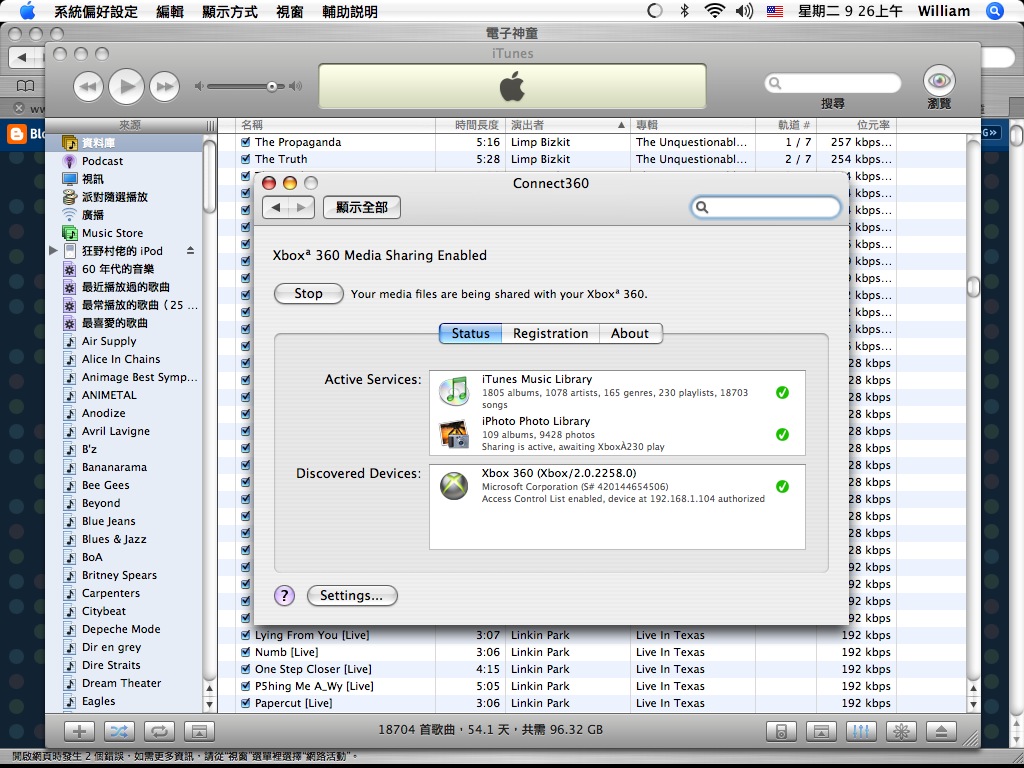This screenshot has height=768, width=1024.
Task: Uncheck Lying From You [Live] checkbox
Action: 246,635
